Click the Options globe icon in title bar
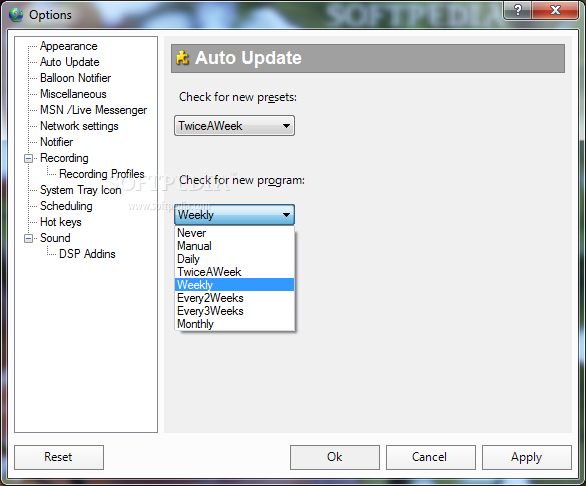 [x=16, y=15]
